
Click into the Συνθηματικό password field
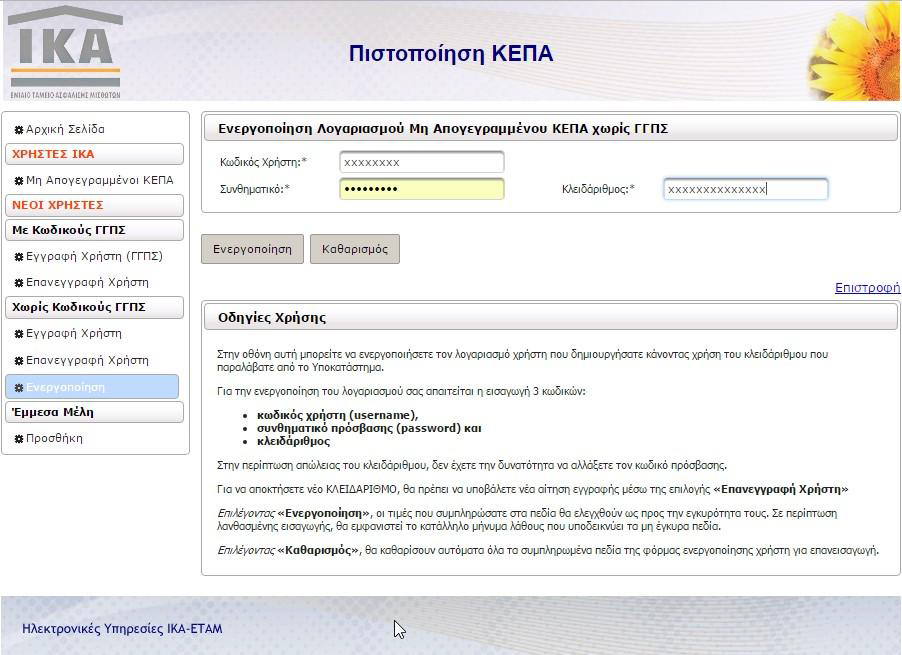click(421, 189)
